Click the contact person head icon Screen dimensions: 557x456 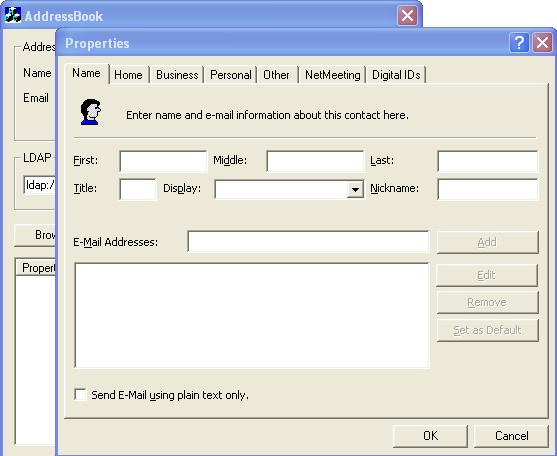click(91, 112)
